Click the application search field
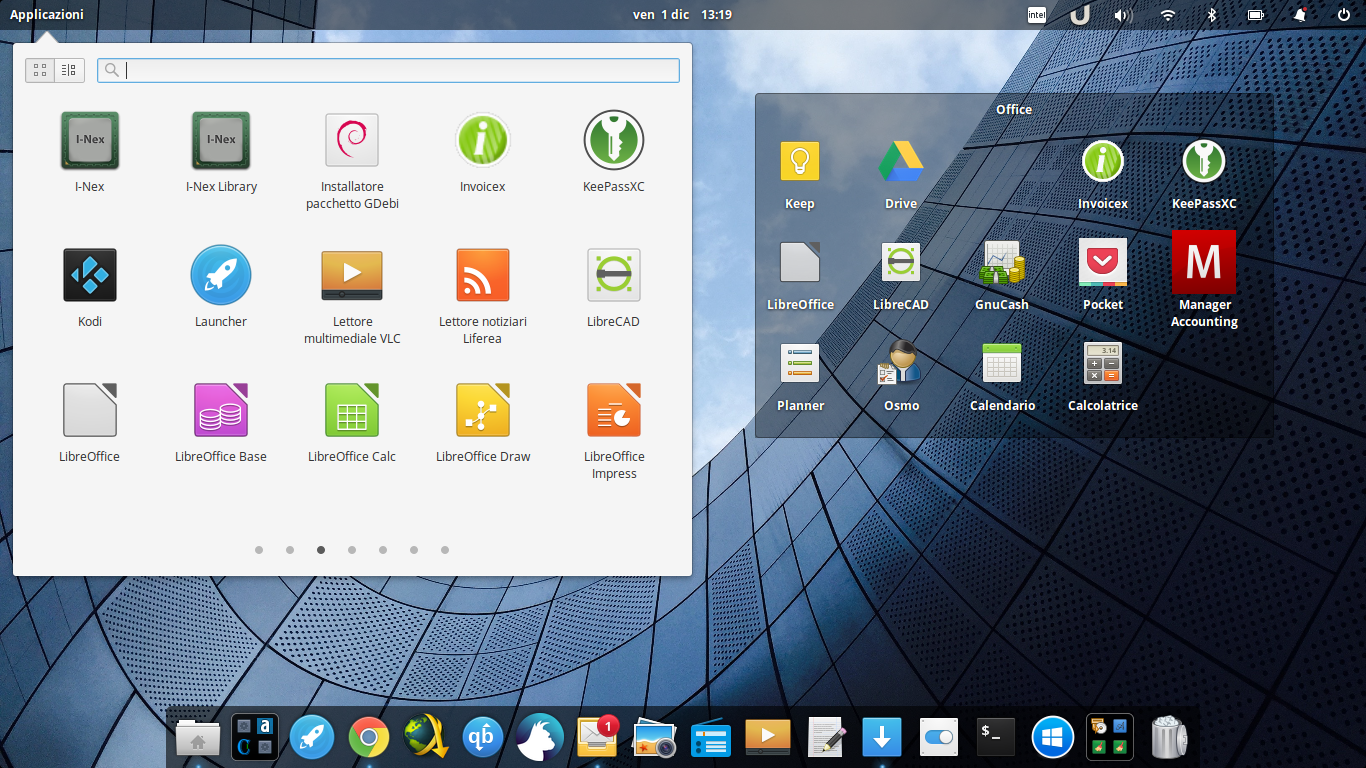The image size is (1366, 768). [x=389, y=70]
